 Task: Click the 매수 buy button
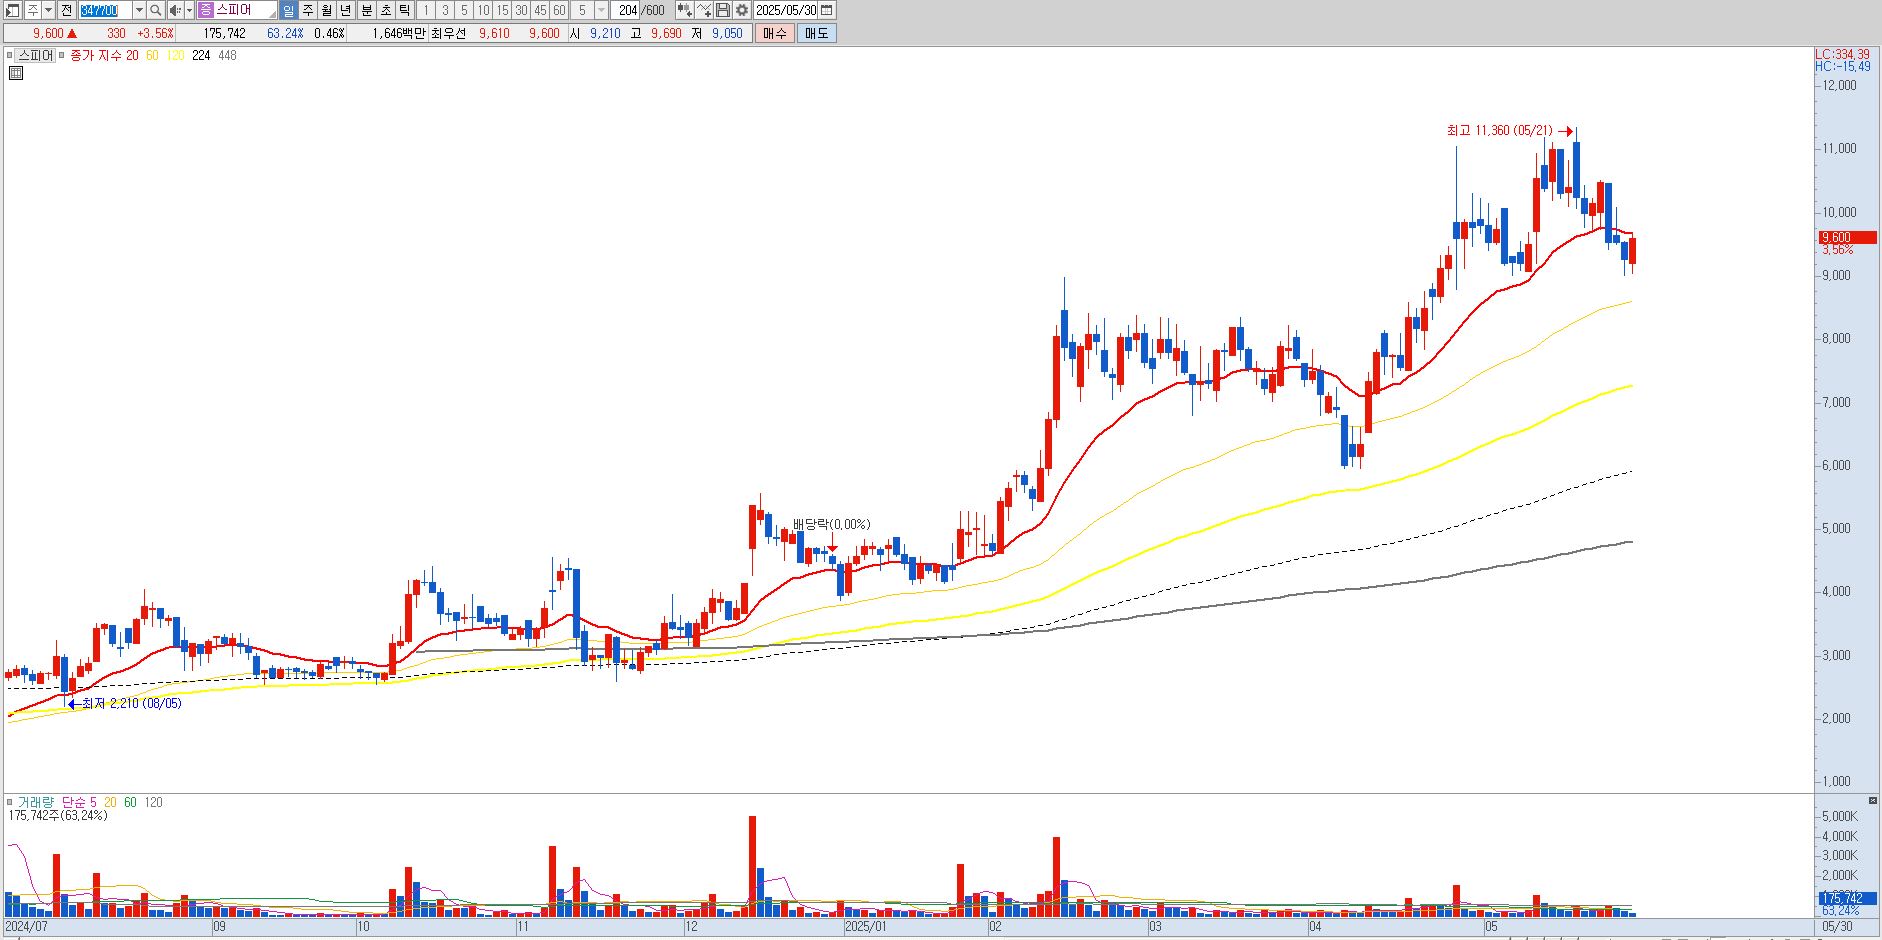[x=775, y=33]
